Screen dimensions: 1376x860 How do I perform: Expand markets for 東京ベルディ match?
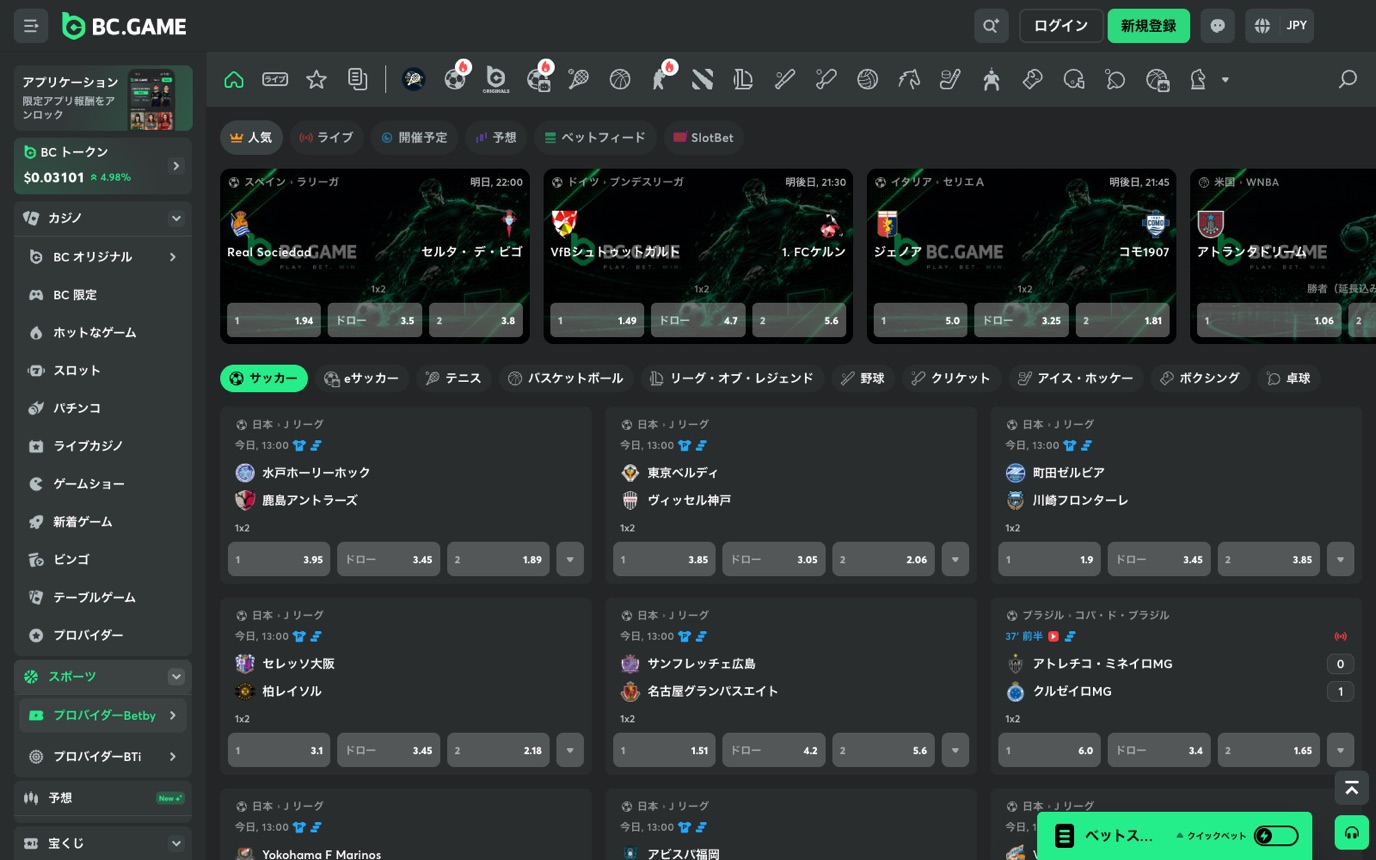[x=955, y=560]
